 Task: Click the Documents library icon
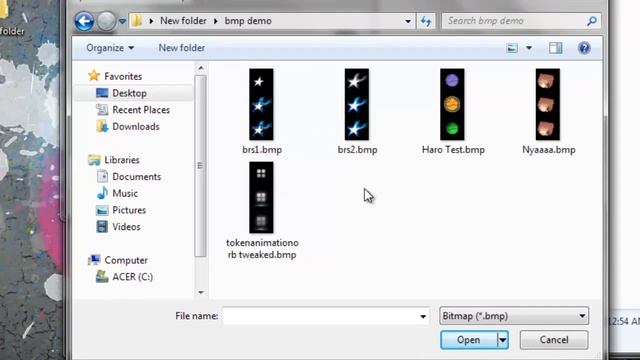(x=102, y=176)
